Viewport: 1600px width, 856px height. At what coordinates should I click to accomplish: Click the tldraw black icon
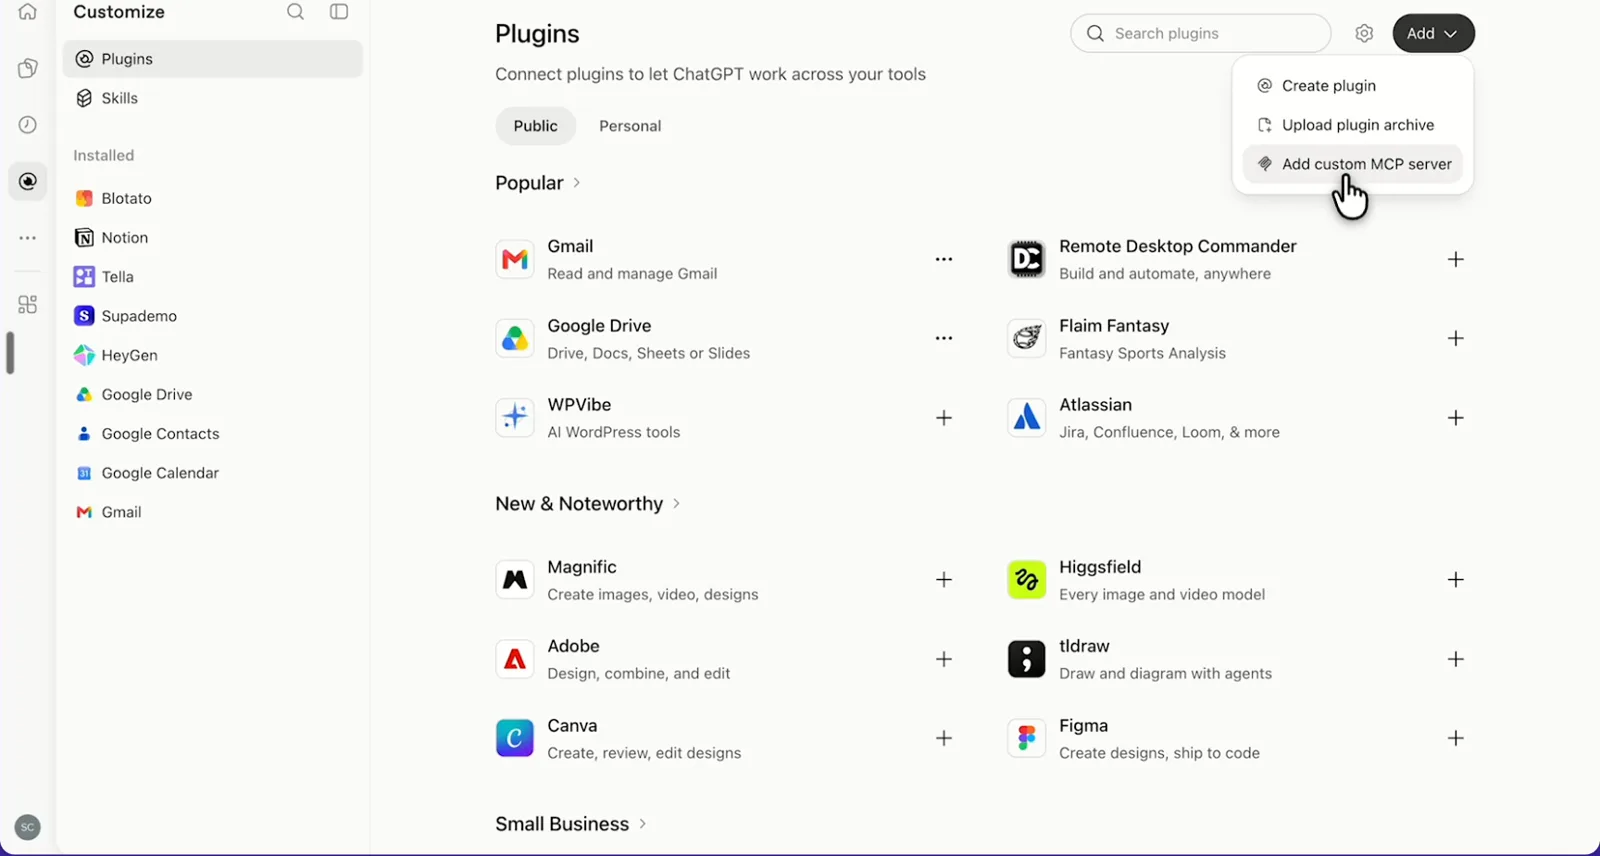(x=1027, y=659)
